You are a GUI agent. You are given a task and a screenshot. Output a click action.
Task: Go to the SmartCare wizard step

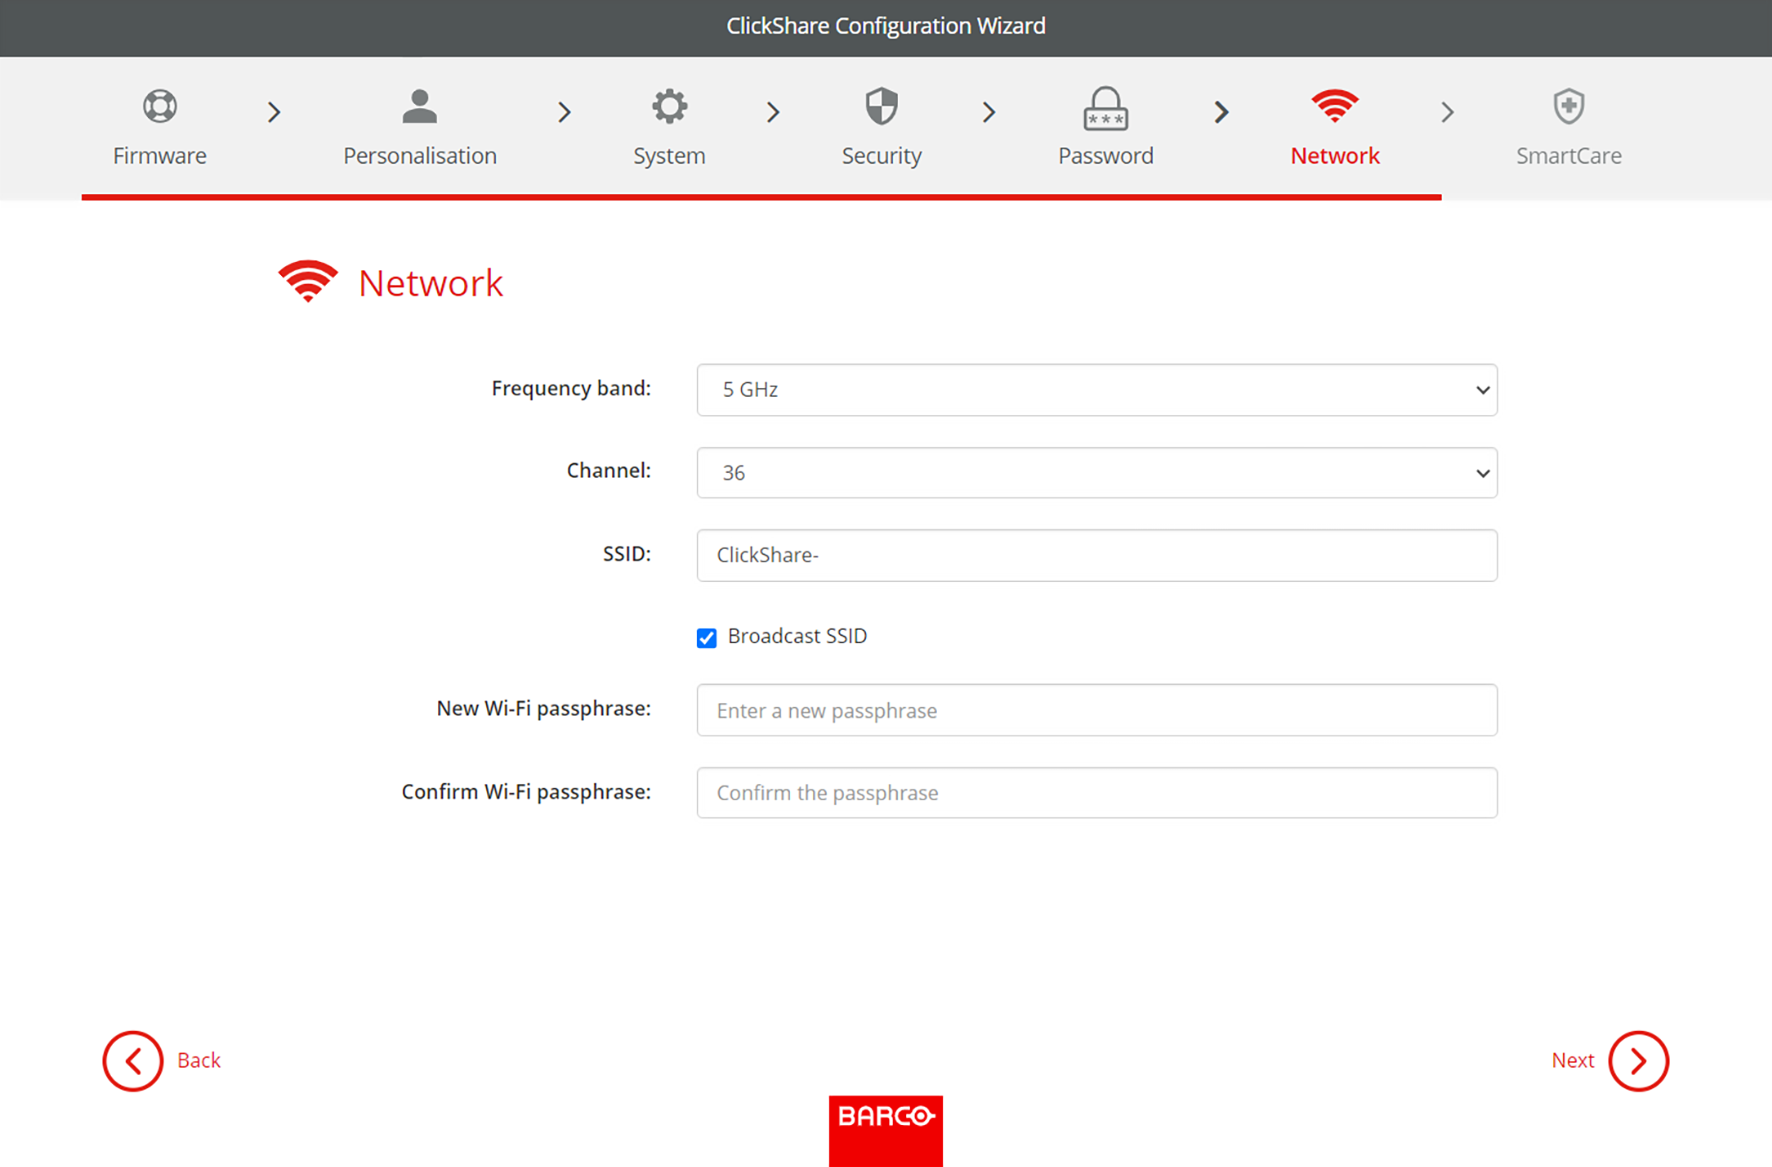click(x=1568, y=156)
